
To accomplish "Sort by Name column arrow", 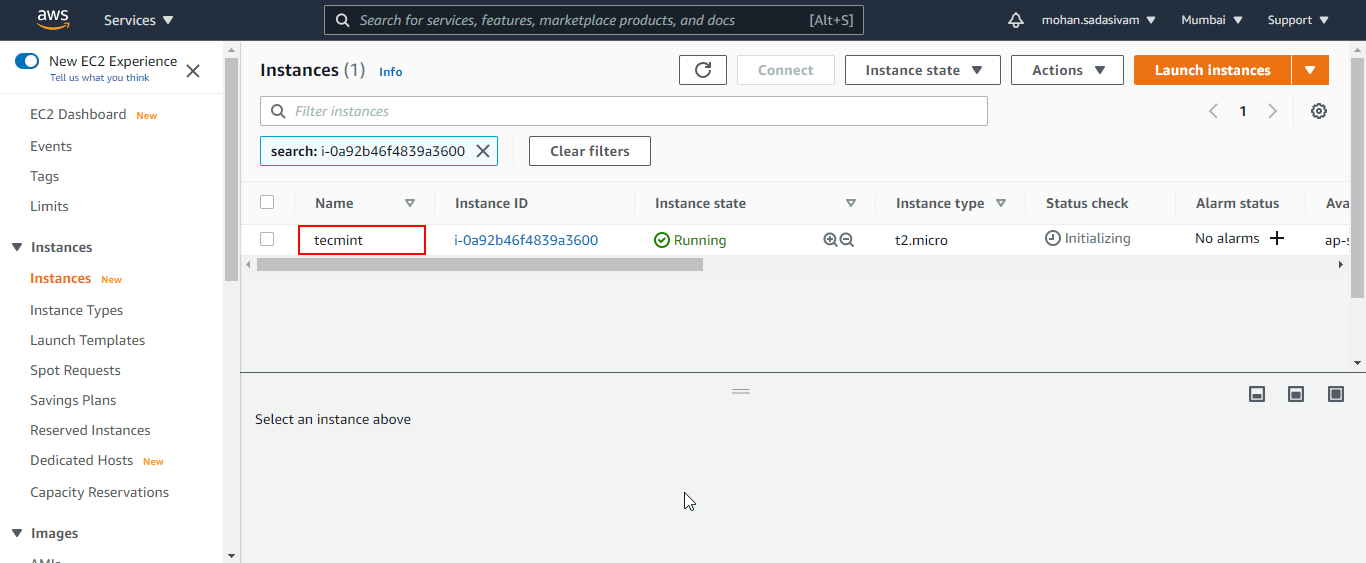I will [409, 203].
